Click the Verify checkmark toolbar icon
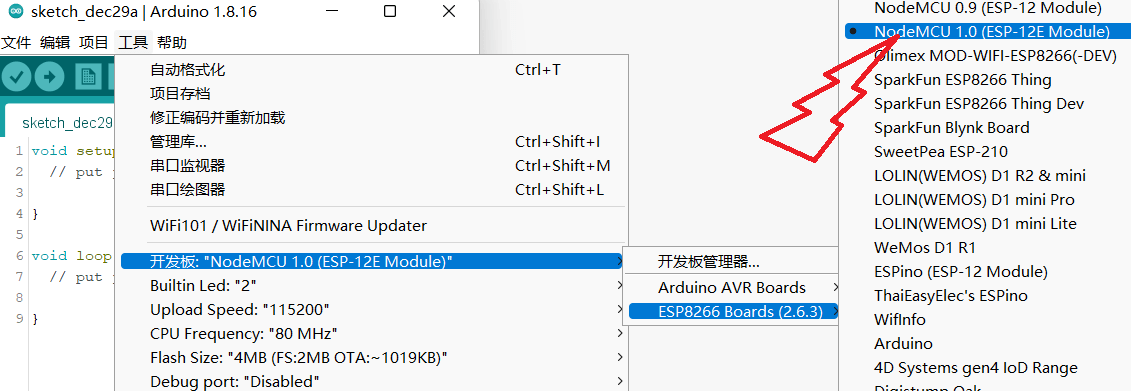Screen dimensions: 1131x391 click(17, 76)
